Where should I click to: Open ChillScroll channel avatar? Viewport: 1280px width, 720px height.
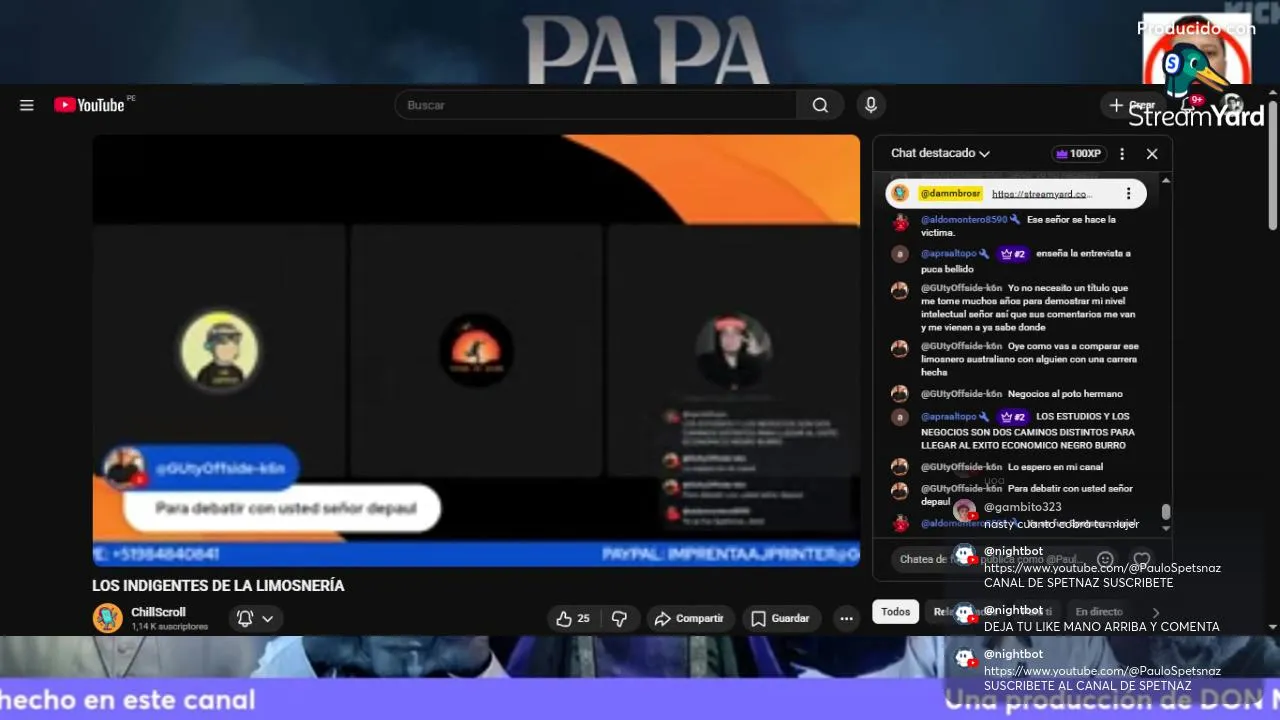108,618
